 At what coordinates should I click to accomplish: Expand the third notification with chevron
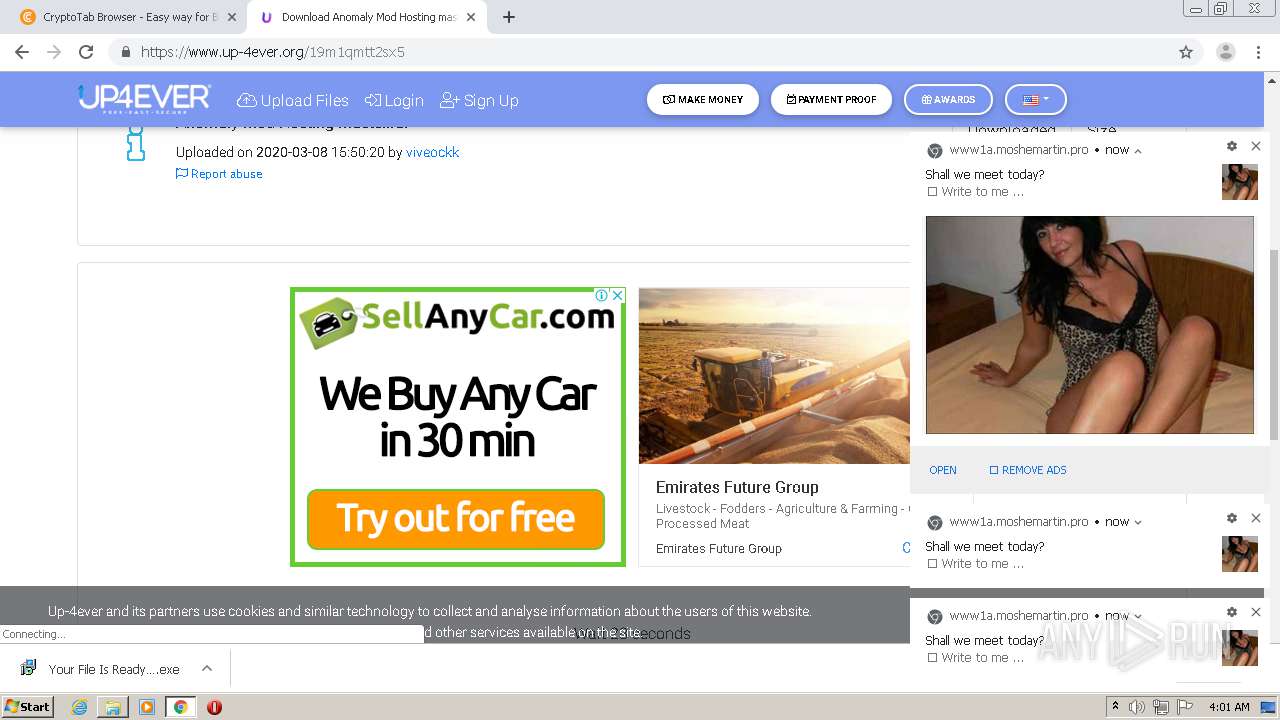click(x=1138, y=616)
